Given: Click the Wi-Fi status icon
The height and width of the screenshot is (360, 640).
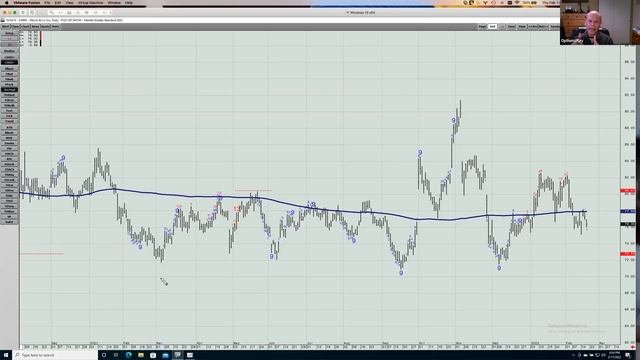Looking at the screenshot, I should [517, 2].
